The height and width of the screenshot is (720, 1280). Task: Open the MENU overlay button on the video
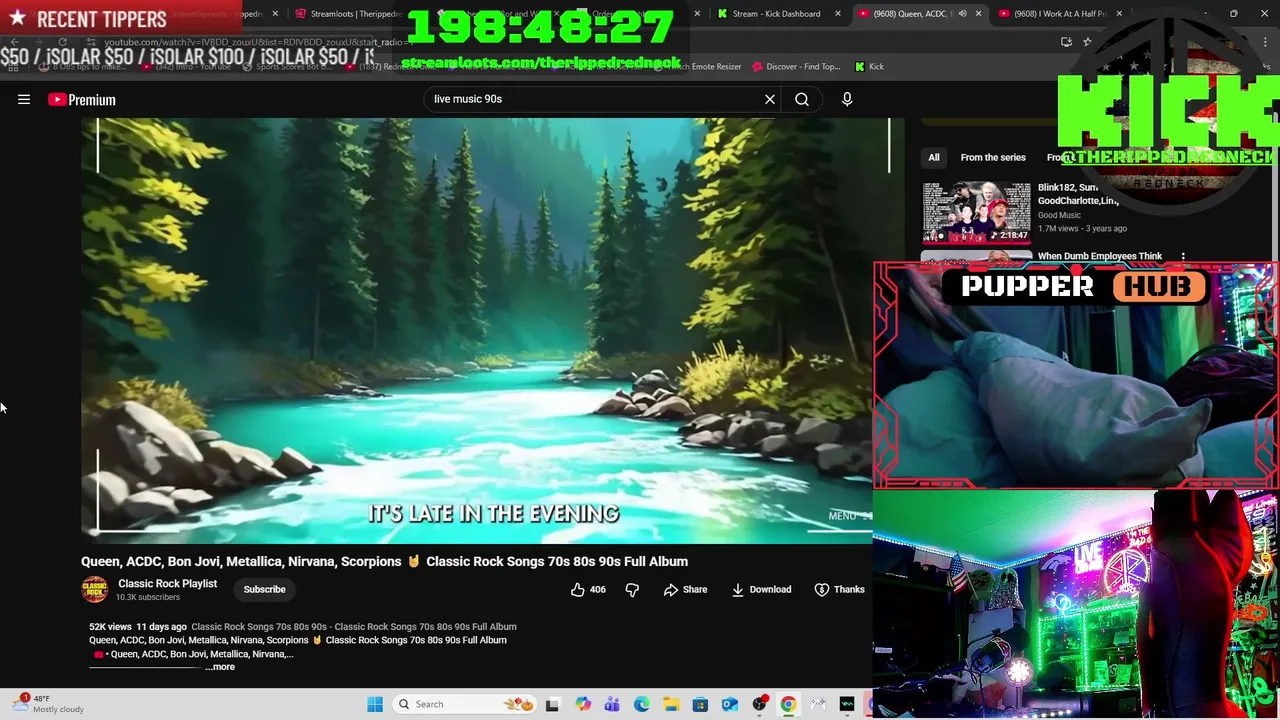849,516
